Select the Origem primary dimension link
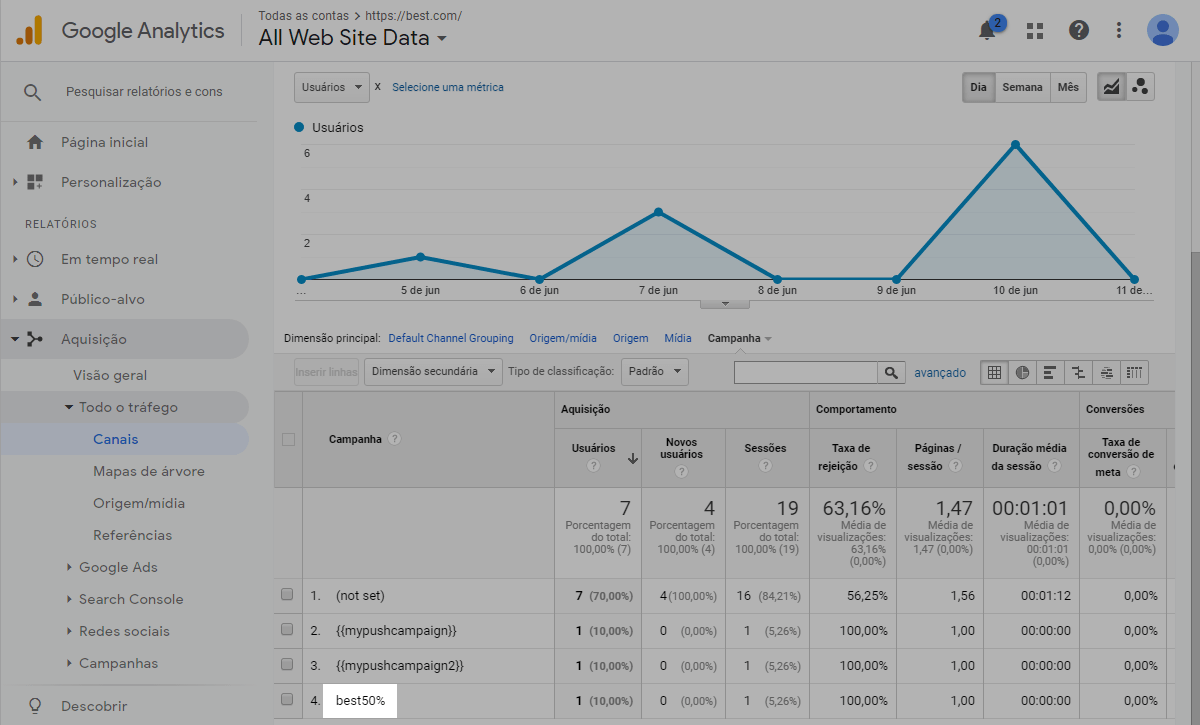The image size is (1200, 725). click(630, 338)
